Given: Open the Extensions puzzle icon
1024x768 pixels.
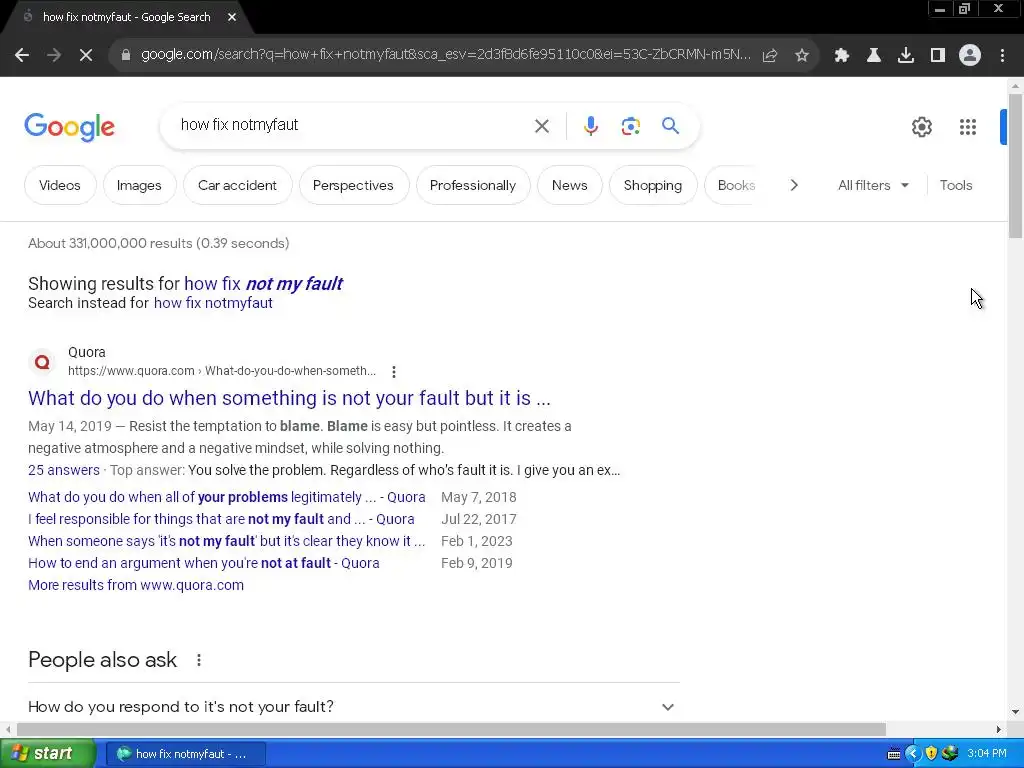Looking at the screenshot, I should 842,56.
